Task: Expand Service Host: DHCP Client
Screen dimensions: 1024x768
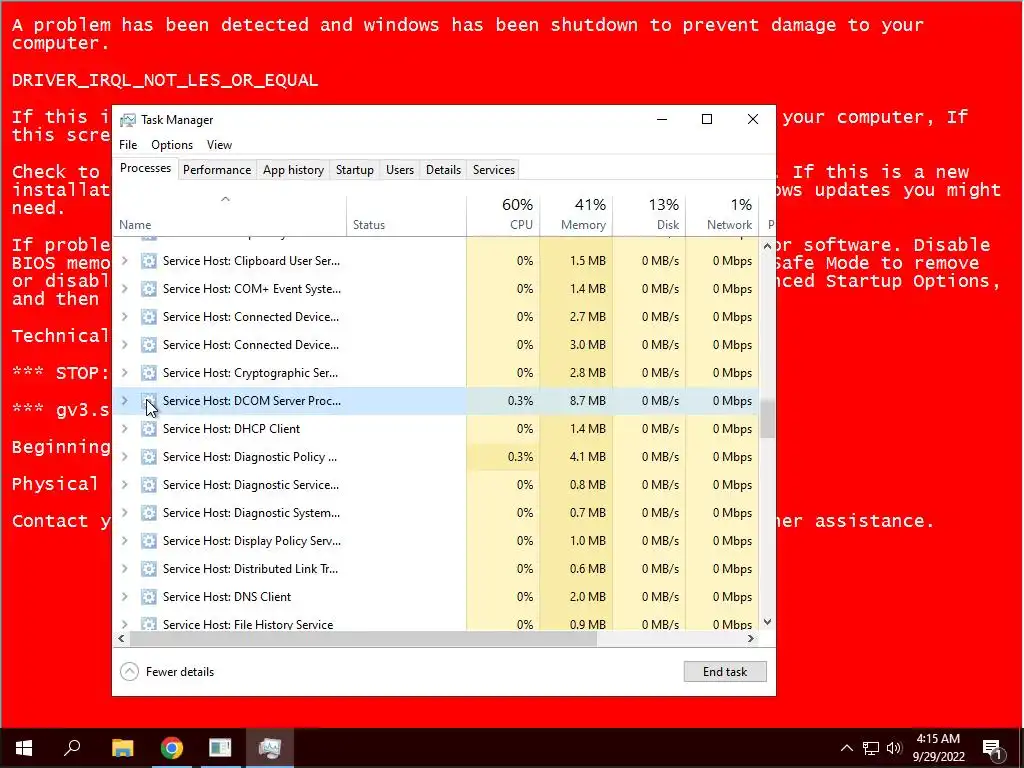Action: 125,429
